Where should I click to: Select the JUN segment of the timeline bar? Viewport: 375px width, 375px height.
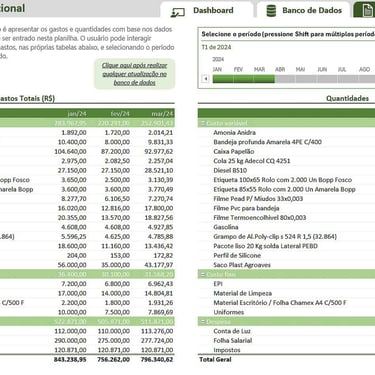tap(327, 79)
